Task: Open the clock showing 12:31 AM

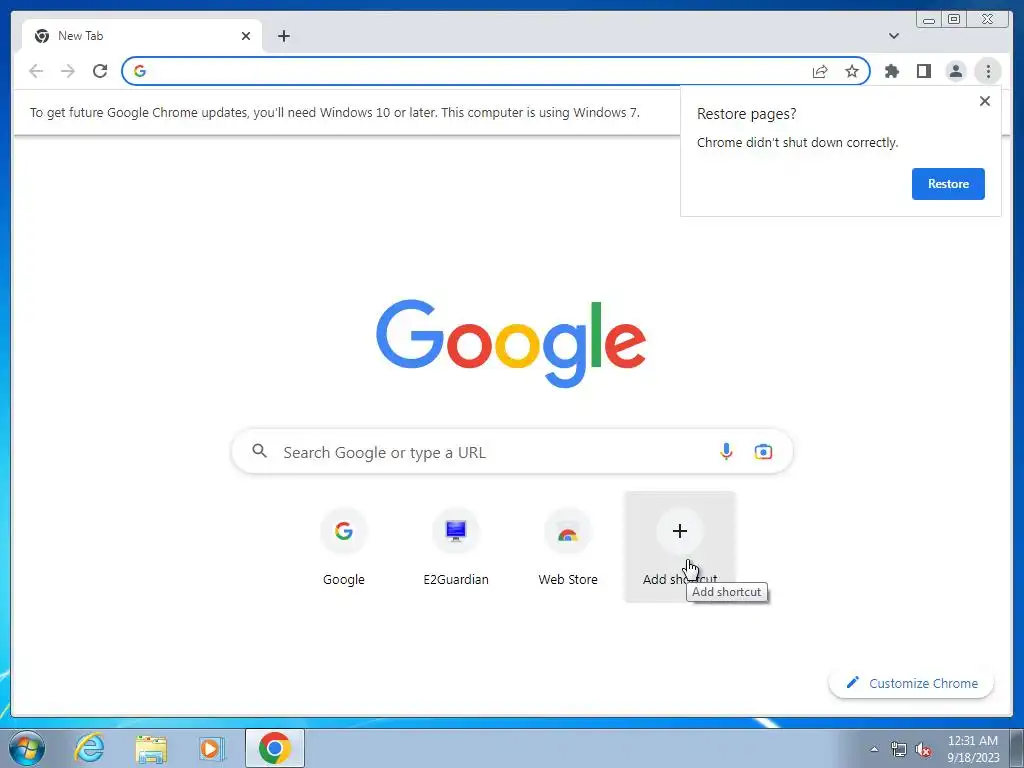Action: click(x=972, y=749)
